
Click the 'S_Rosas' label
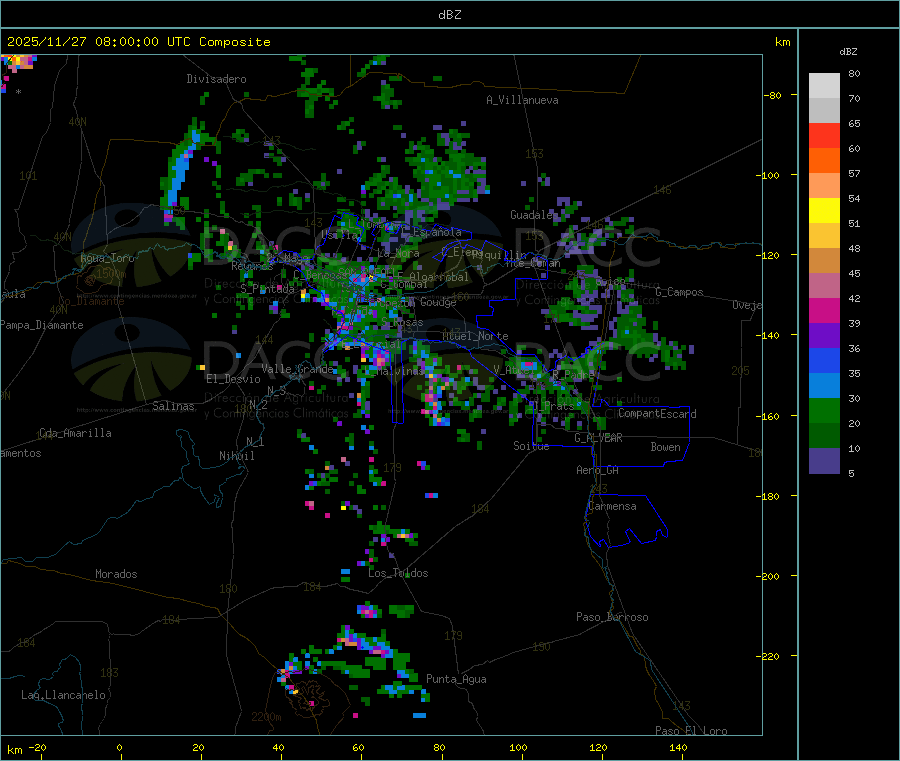tap(402, 323)
